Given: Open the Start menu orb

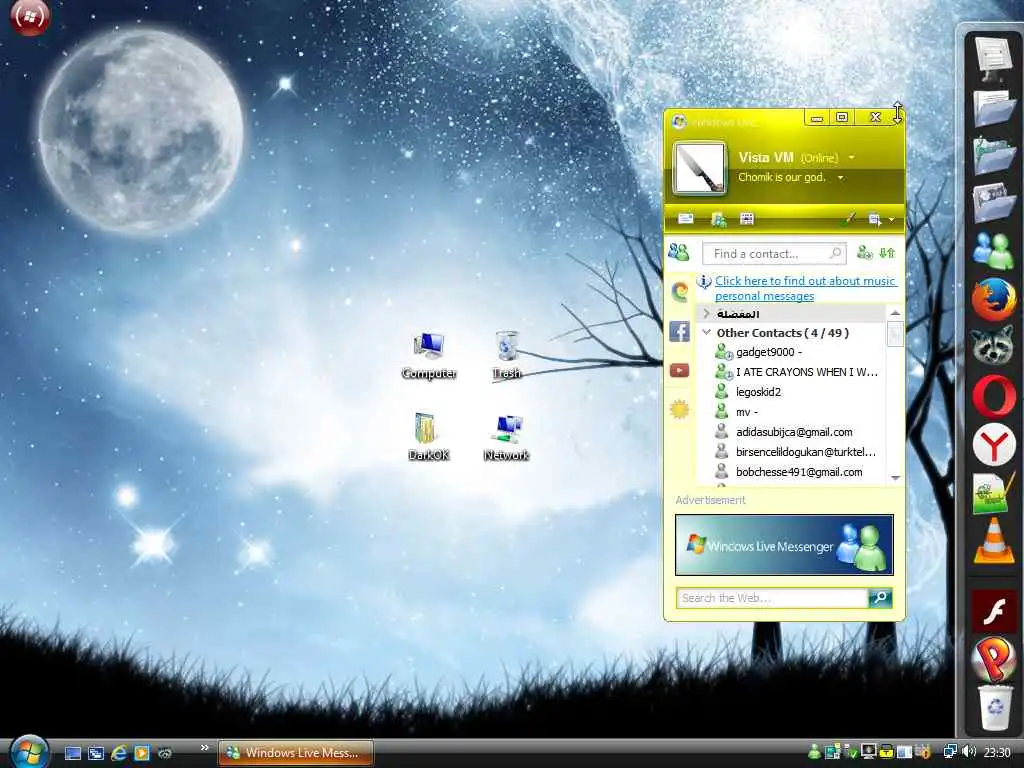Looking at the screenshot, I should (29, 751).
